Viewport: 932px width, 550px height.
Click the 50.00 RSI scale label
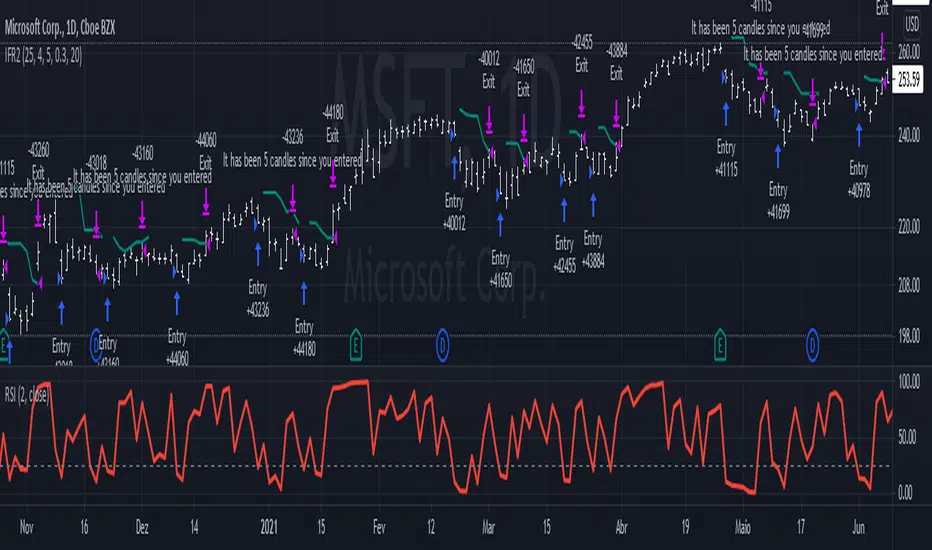click(907, 437)
